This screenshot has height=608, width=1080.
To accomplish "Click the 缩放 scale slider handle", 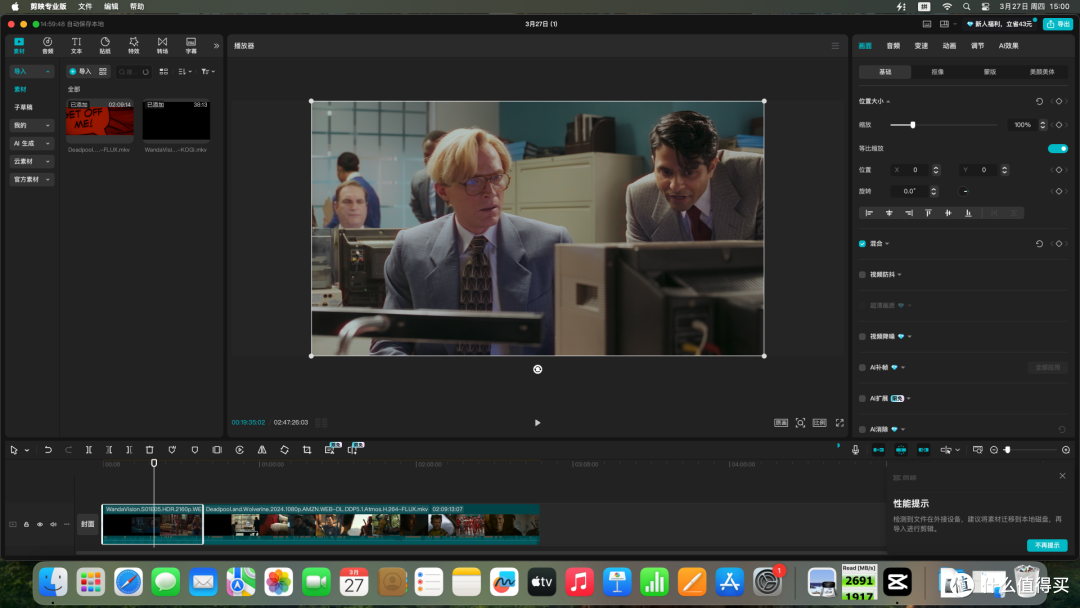I will (913, 125).
